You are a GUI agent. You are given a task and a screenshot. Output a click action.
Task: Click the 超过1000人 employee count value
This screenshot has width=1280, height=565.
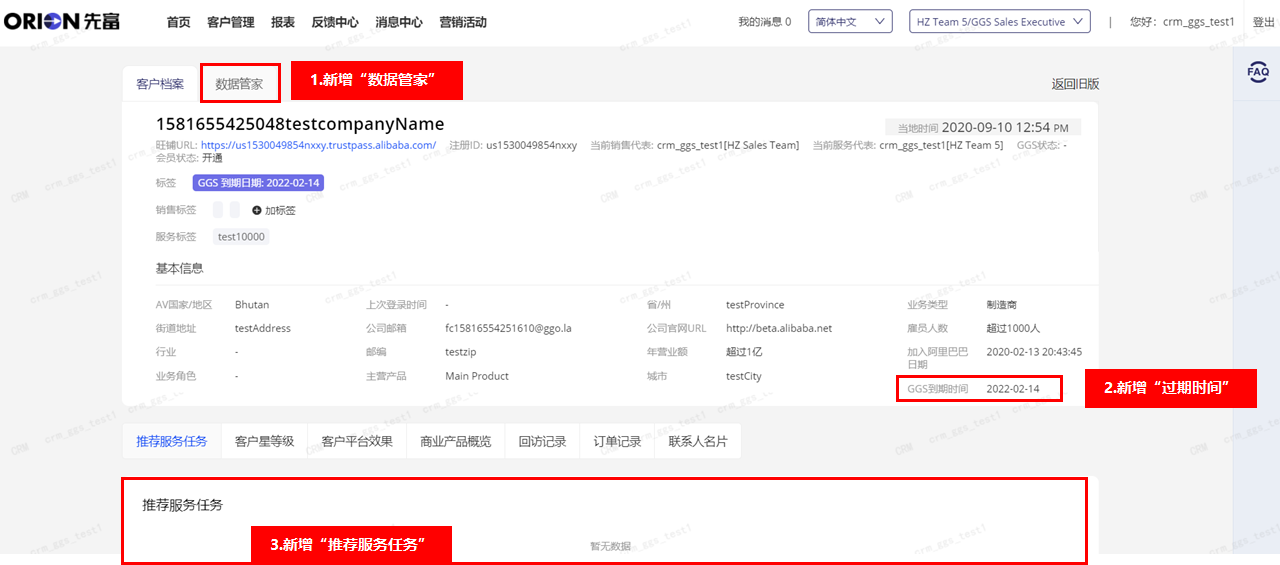(x=1013, y=328)
